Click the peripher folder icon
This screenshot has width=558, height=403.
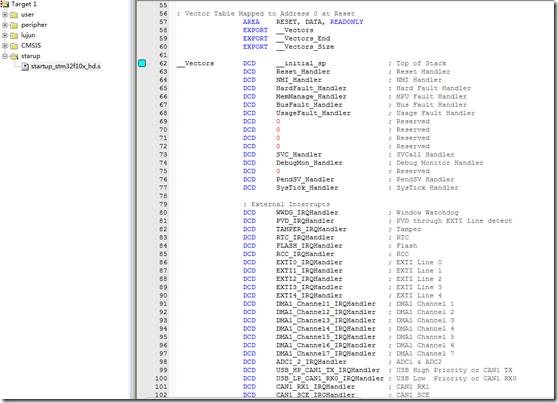[x=14, y=25]
